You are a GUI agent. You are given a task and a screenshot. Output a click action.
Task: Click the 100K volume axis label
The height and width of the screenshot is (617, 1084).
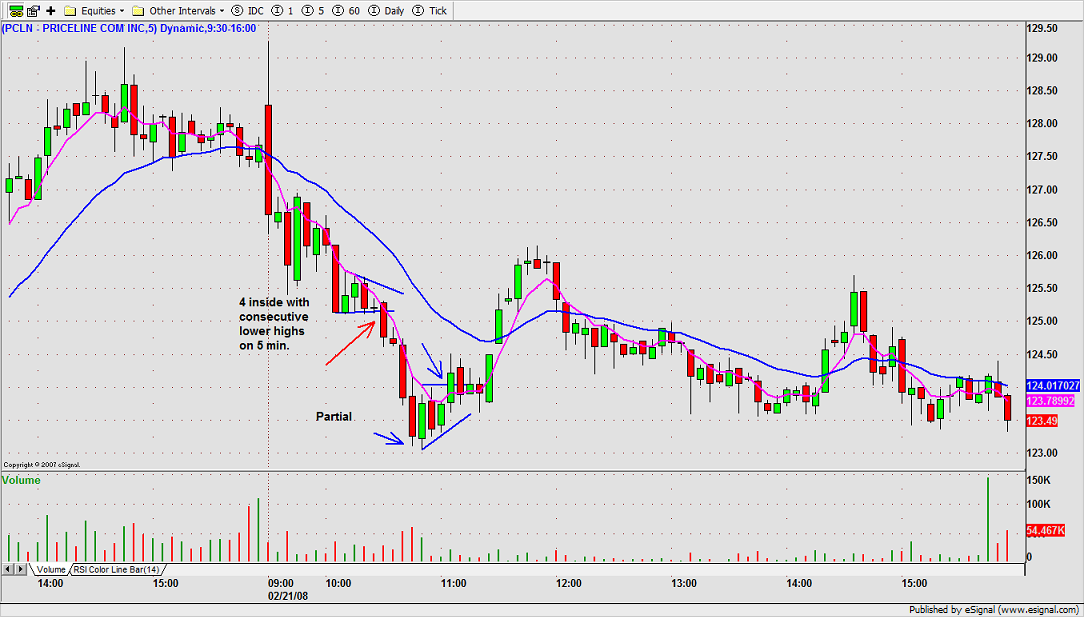point(1038,504)
